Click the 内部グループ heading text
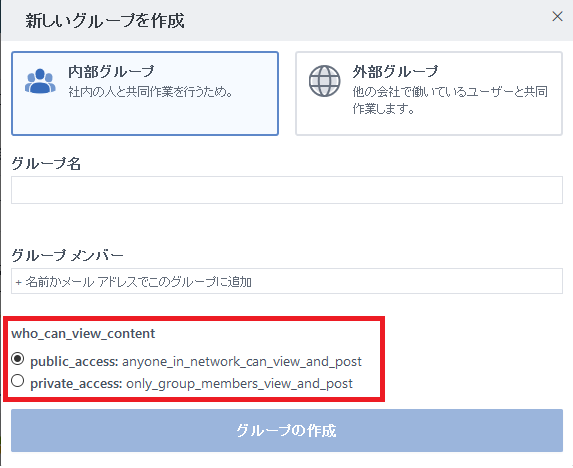This screenshot has height=468, width=573. (111, 72)
